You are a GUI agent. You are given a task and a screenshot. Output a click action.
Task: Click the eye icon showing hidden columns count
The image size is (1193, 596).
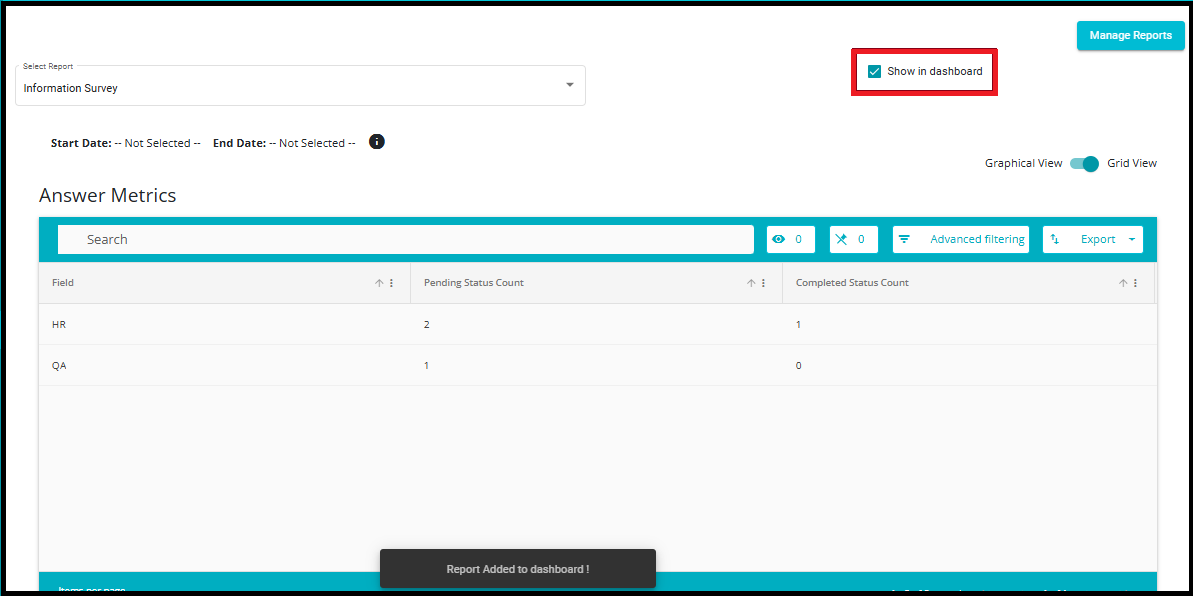click(778, 239)
